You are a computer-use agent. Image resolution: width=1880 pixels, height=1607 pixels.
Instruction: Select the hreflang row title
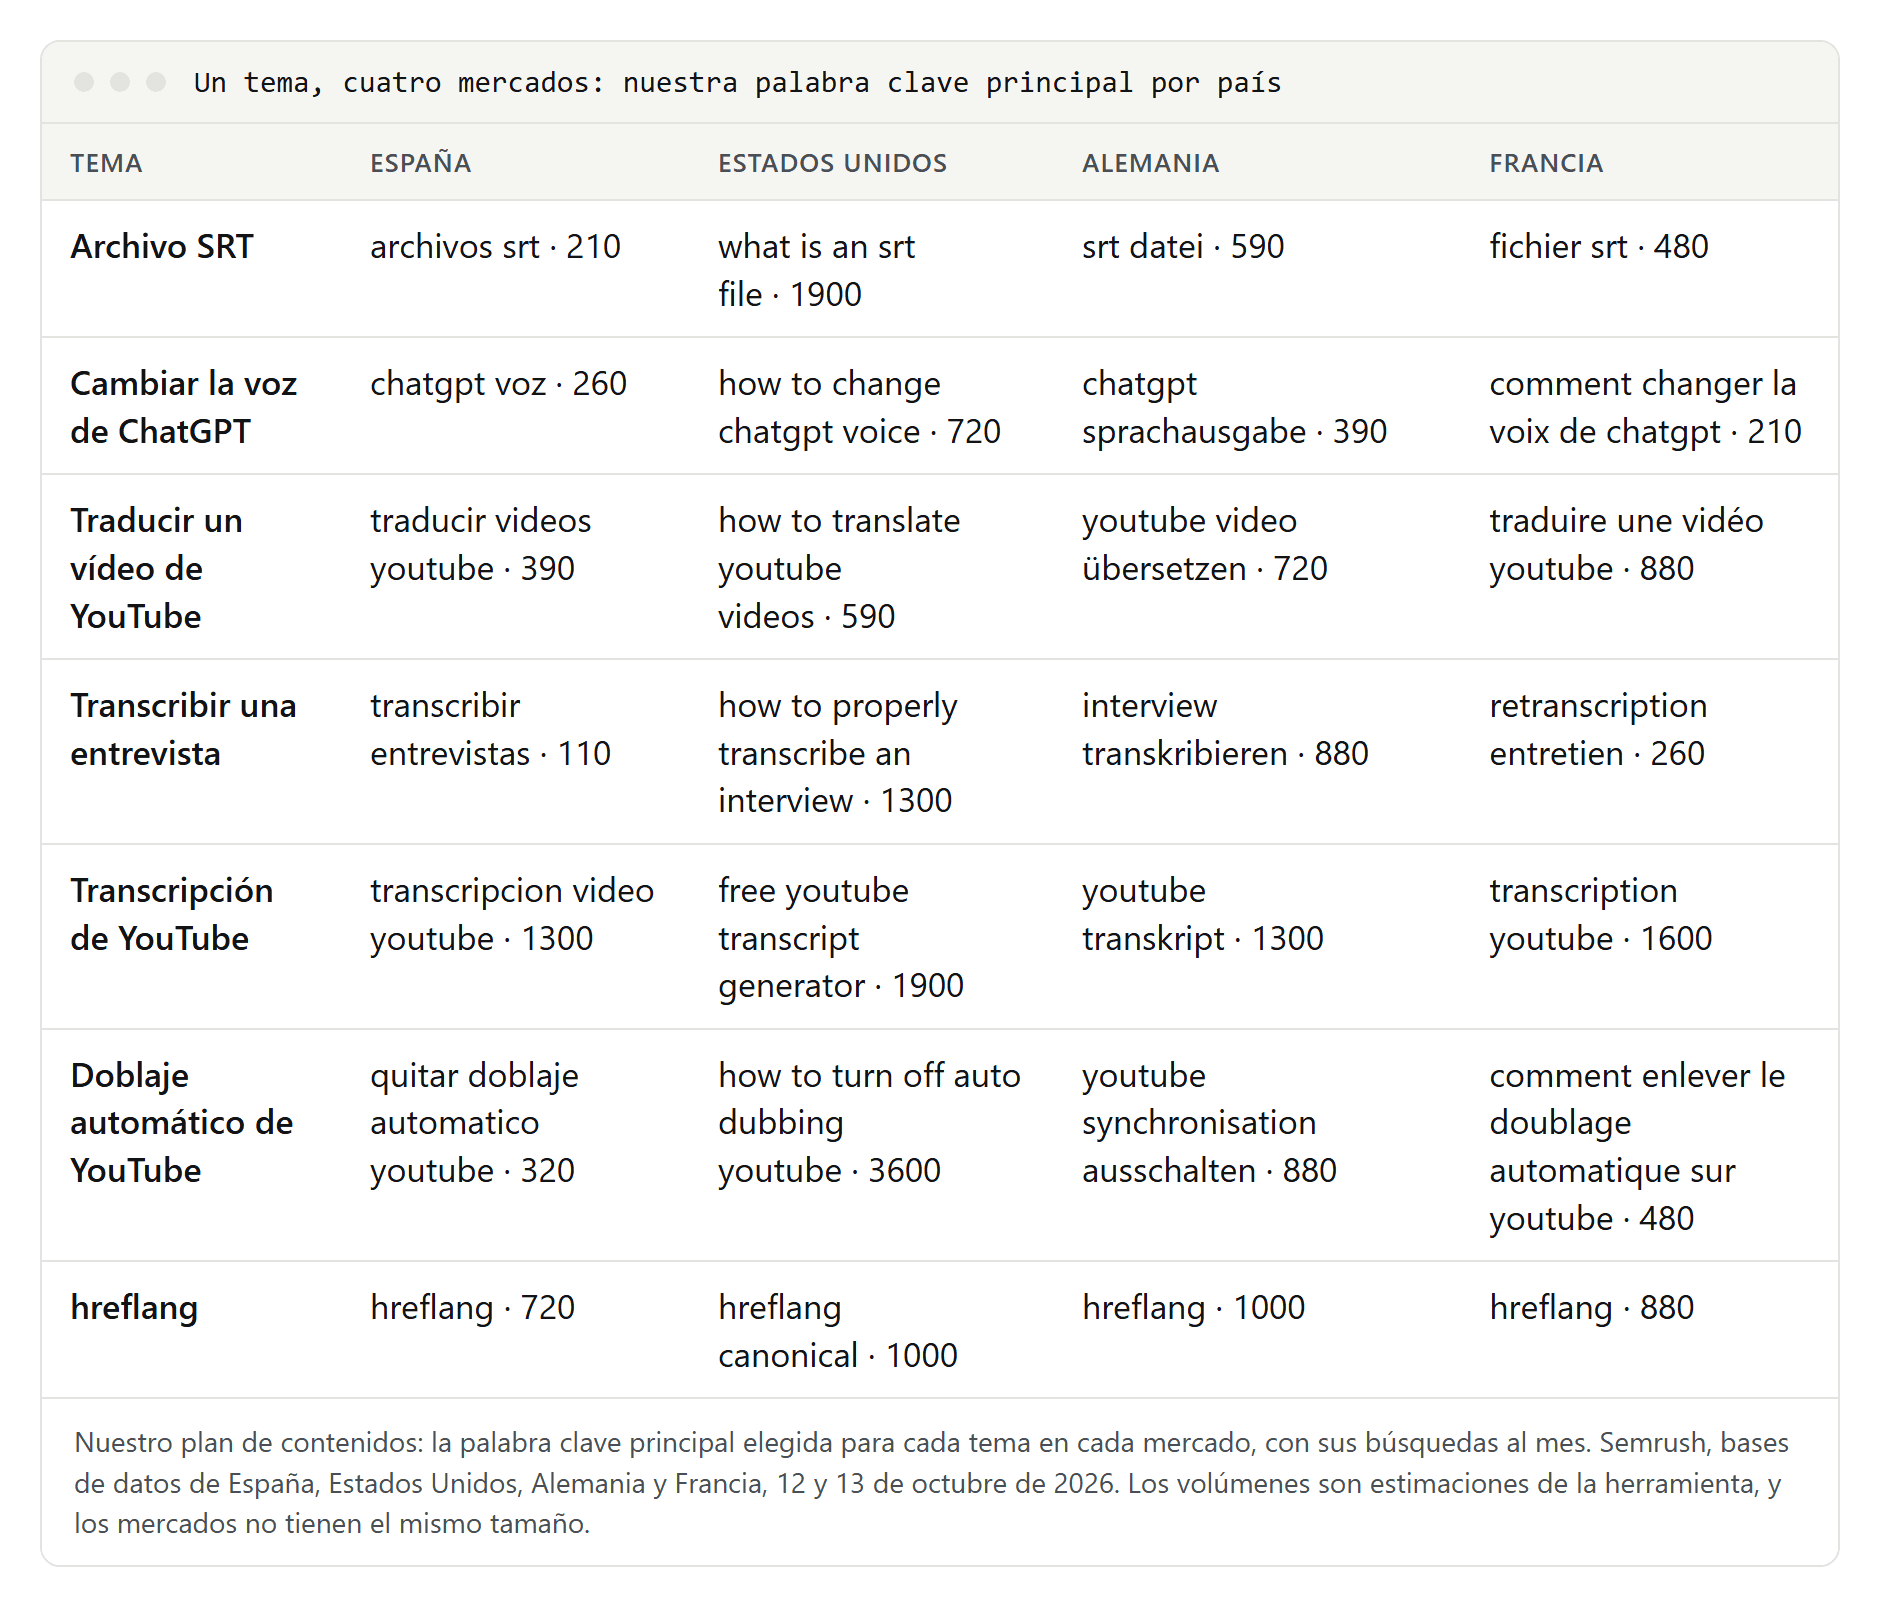tap(134, 1307)
